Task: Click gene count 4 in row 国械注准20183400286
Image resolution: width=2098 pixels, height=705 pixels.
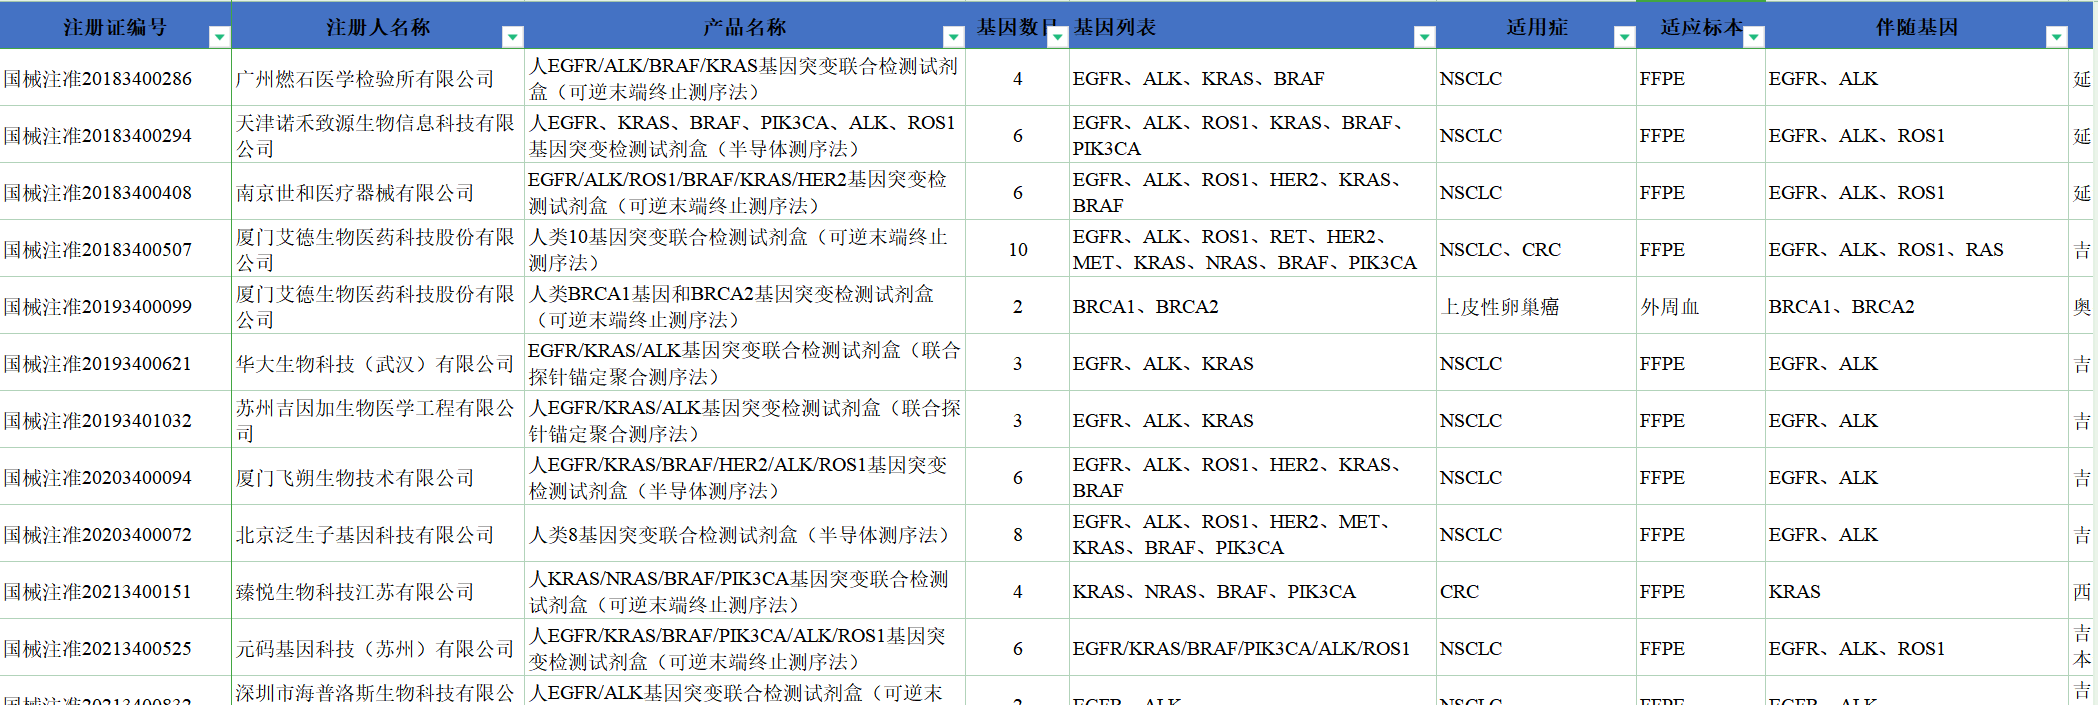Action: pos(1017,78)
